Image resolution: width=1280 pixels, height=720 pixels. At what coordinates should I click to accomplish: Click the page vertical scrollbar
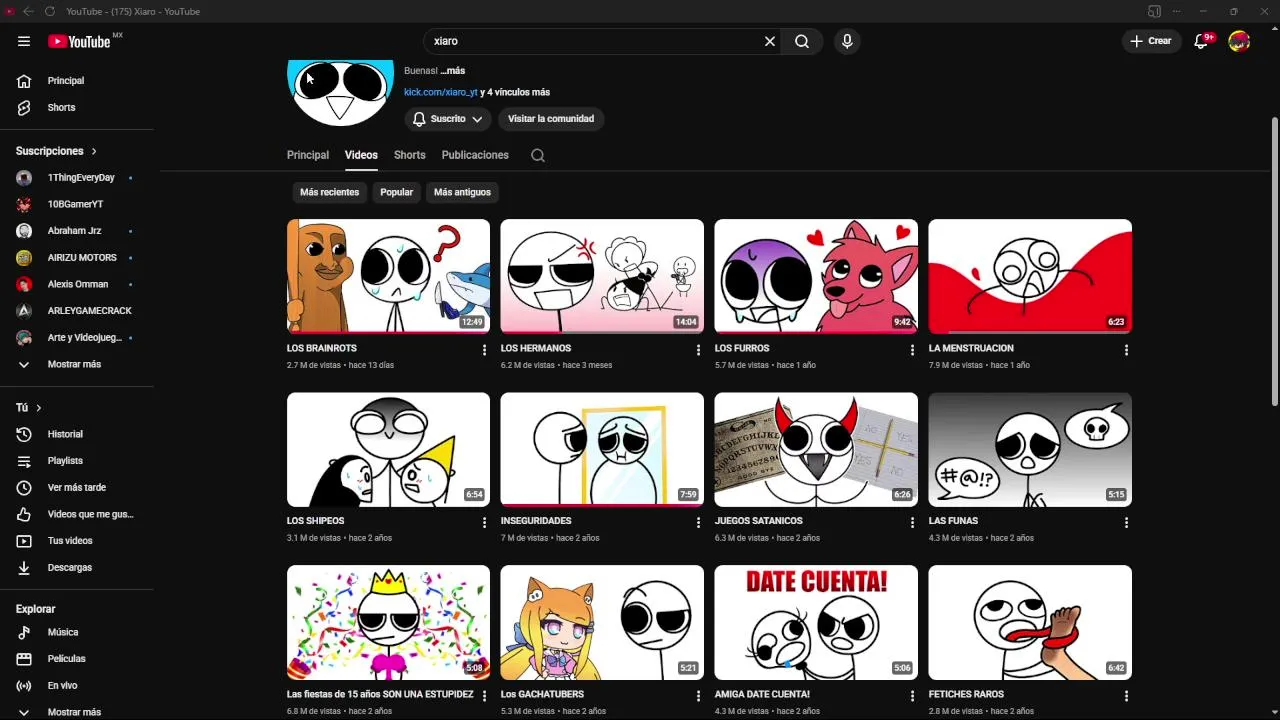(1274, 260)
